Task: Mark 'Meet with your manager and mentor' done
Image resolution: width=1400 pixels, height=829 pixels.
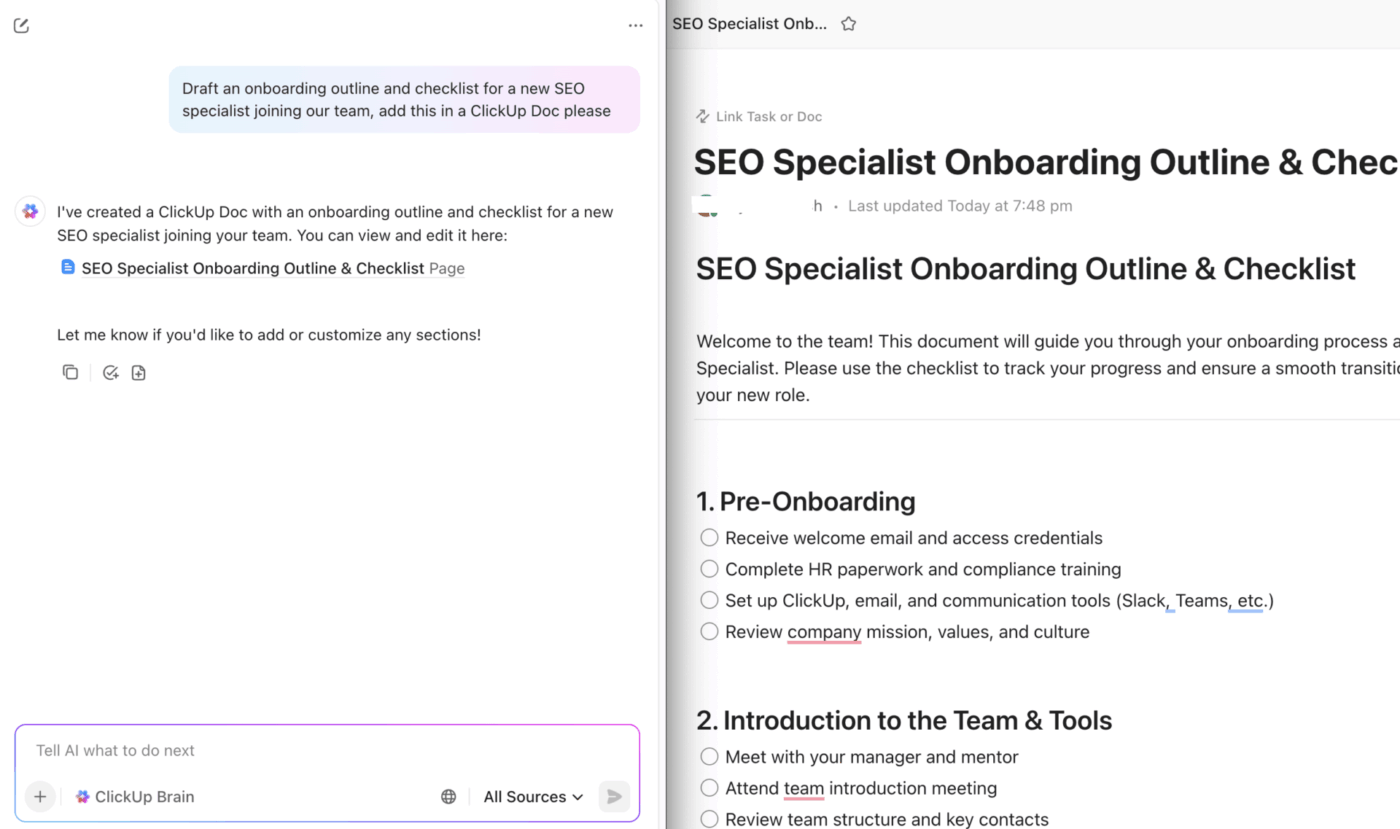Action: point(709,757)
